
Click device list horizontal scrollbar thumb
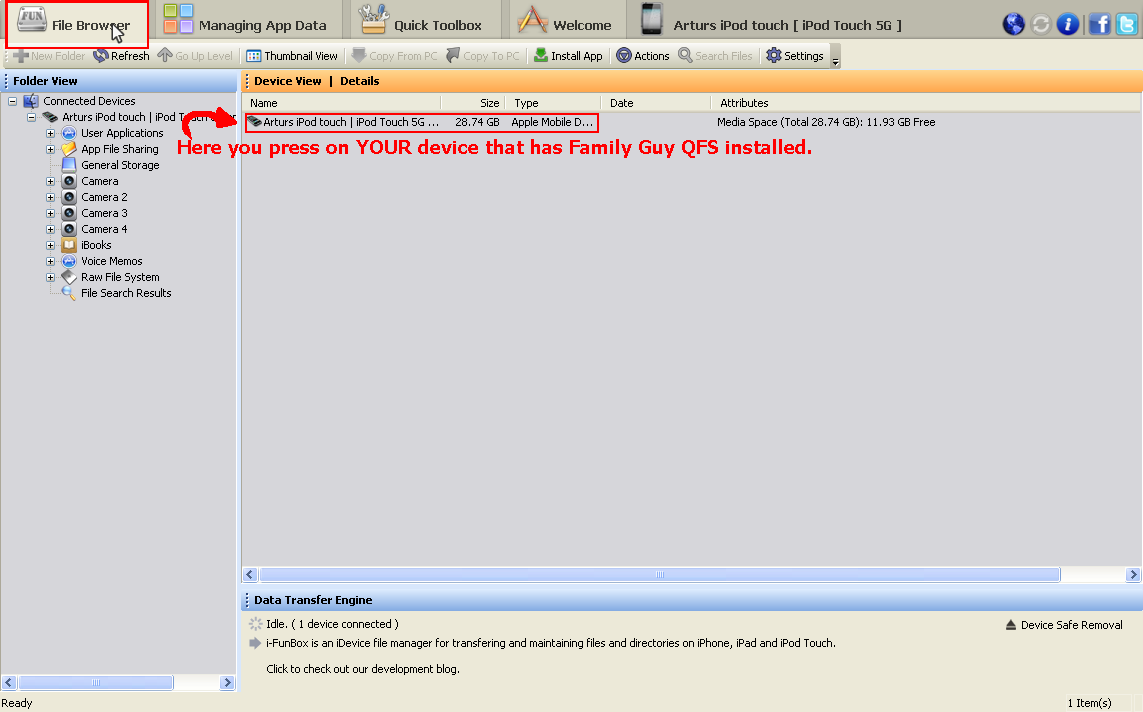pos(660,575)
